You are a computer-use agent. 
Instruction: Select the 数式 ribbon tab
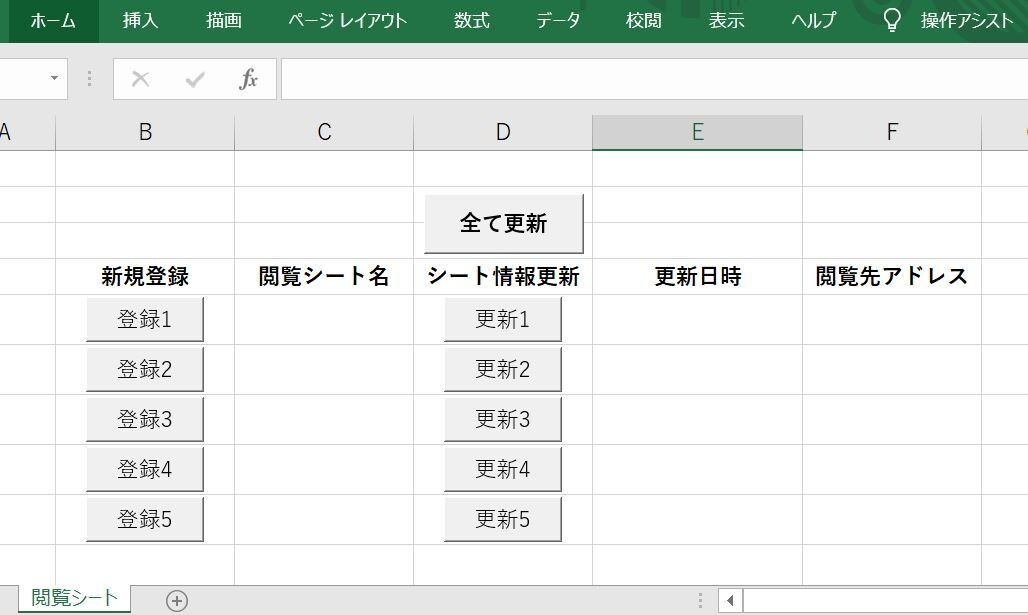[x=471, y=21]
